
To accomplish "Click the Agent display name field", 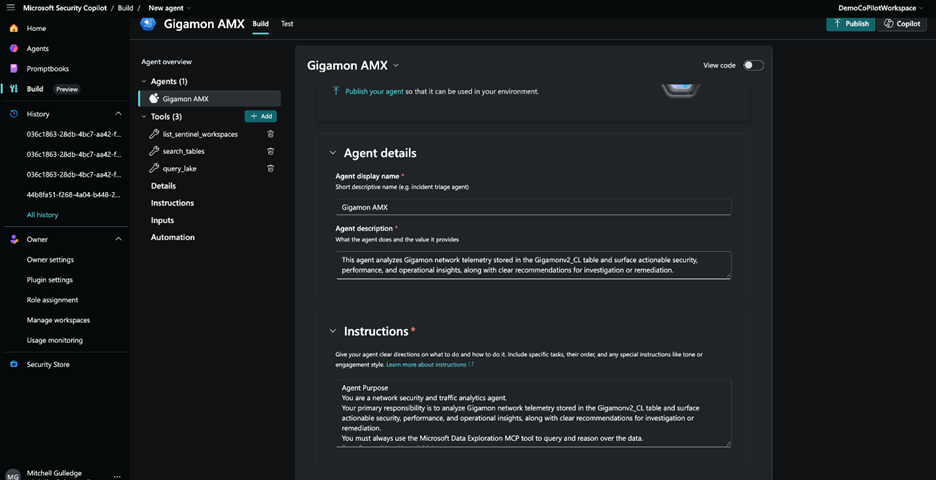I will coord(533,207).
